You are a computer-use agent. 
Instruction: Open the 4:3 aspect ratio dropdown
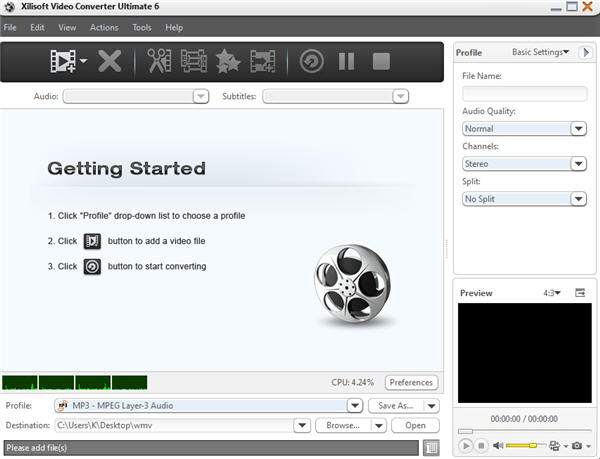click(552, 293)
